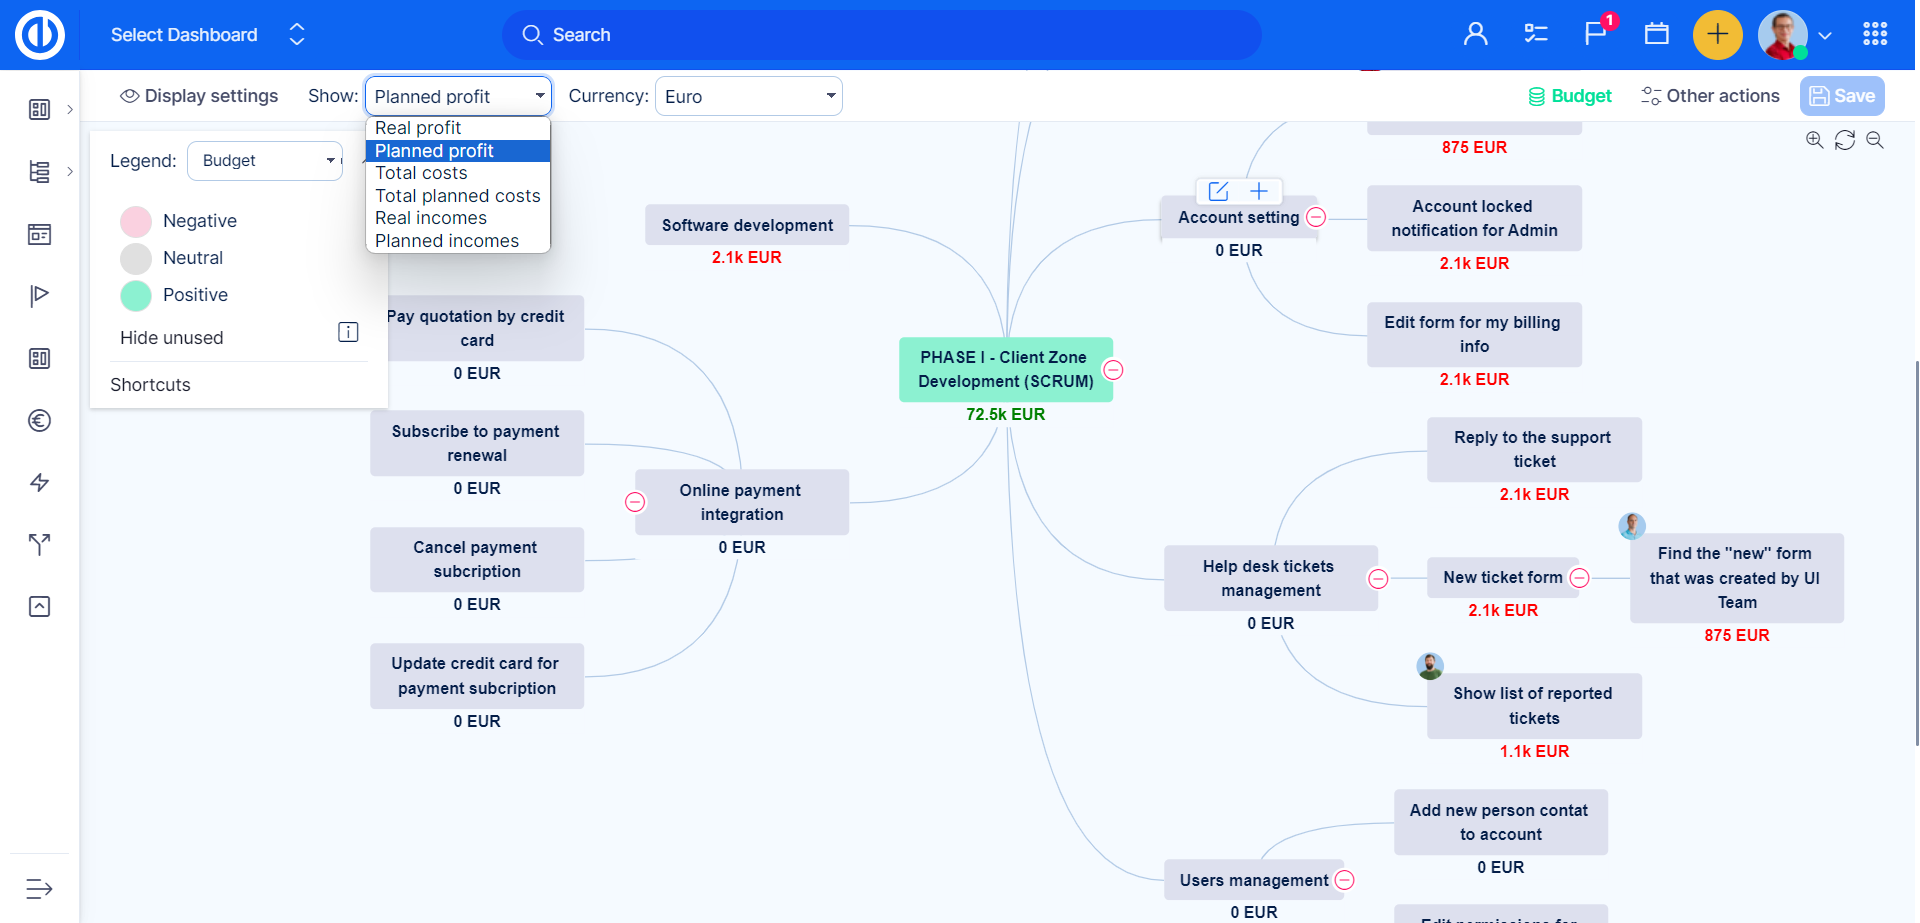Screen dimensions: 1920x923
Task: Toggle Hide unused legend entries
Action: pyautogui.click(x=171, y=338)
